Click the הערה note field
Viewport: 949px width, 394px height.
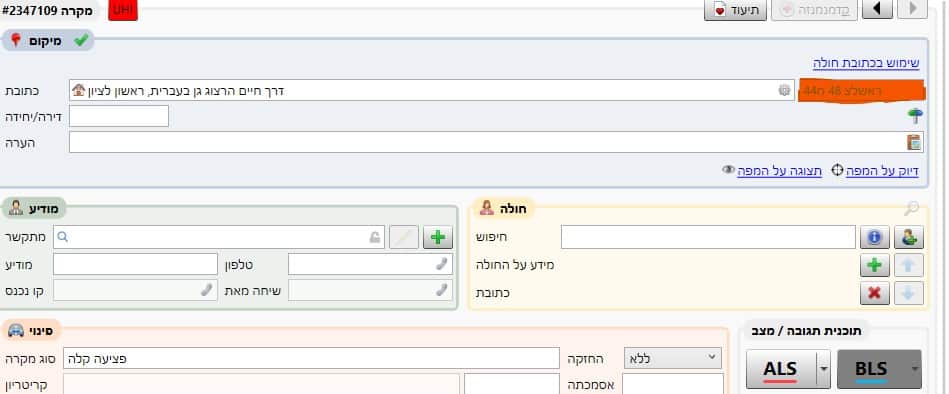click(x=496, y=142)
